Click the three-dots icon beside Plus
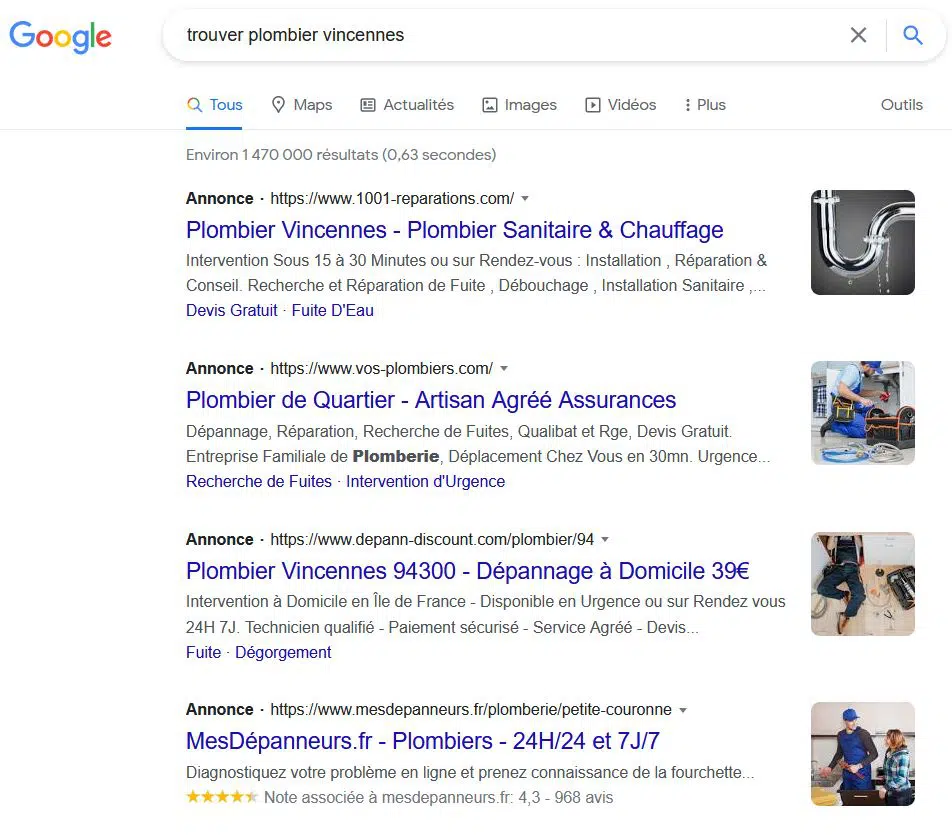The image size is (952, 835). 687,105
